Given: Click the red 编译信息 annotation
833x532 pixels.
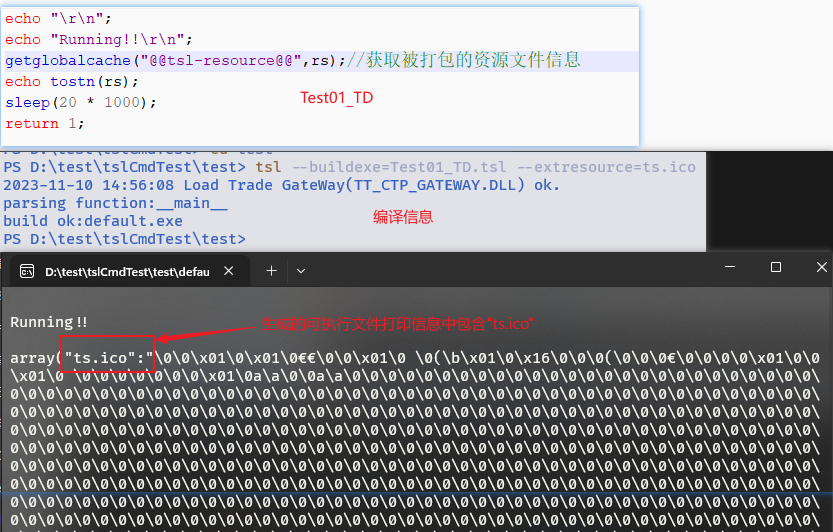Looking at the screenshot, I should 403,216.
